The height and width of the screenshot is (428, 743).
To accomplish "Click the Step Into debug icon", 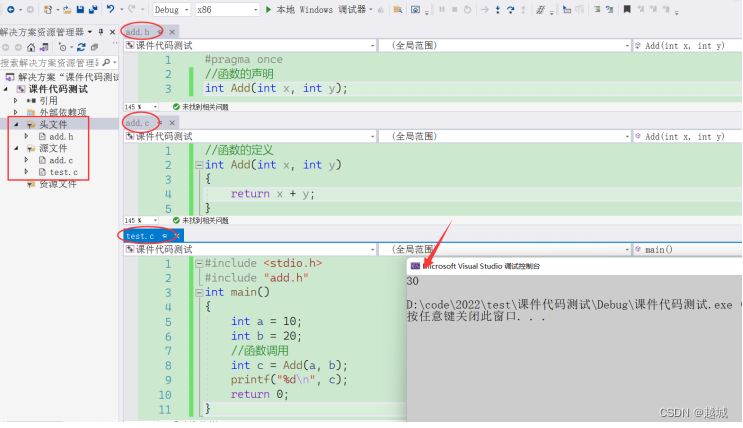I will (498, 9).
